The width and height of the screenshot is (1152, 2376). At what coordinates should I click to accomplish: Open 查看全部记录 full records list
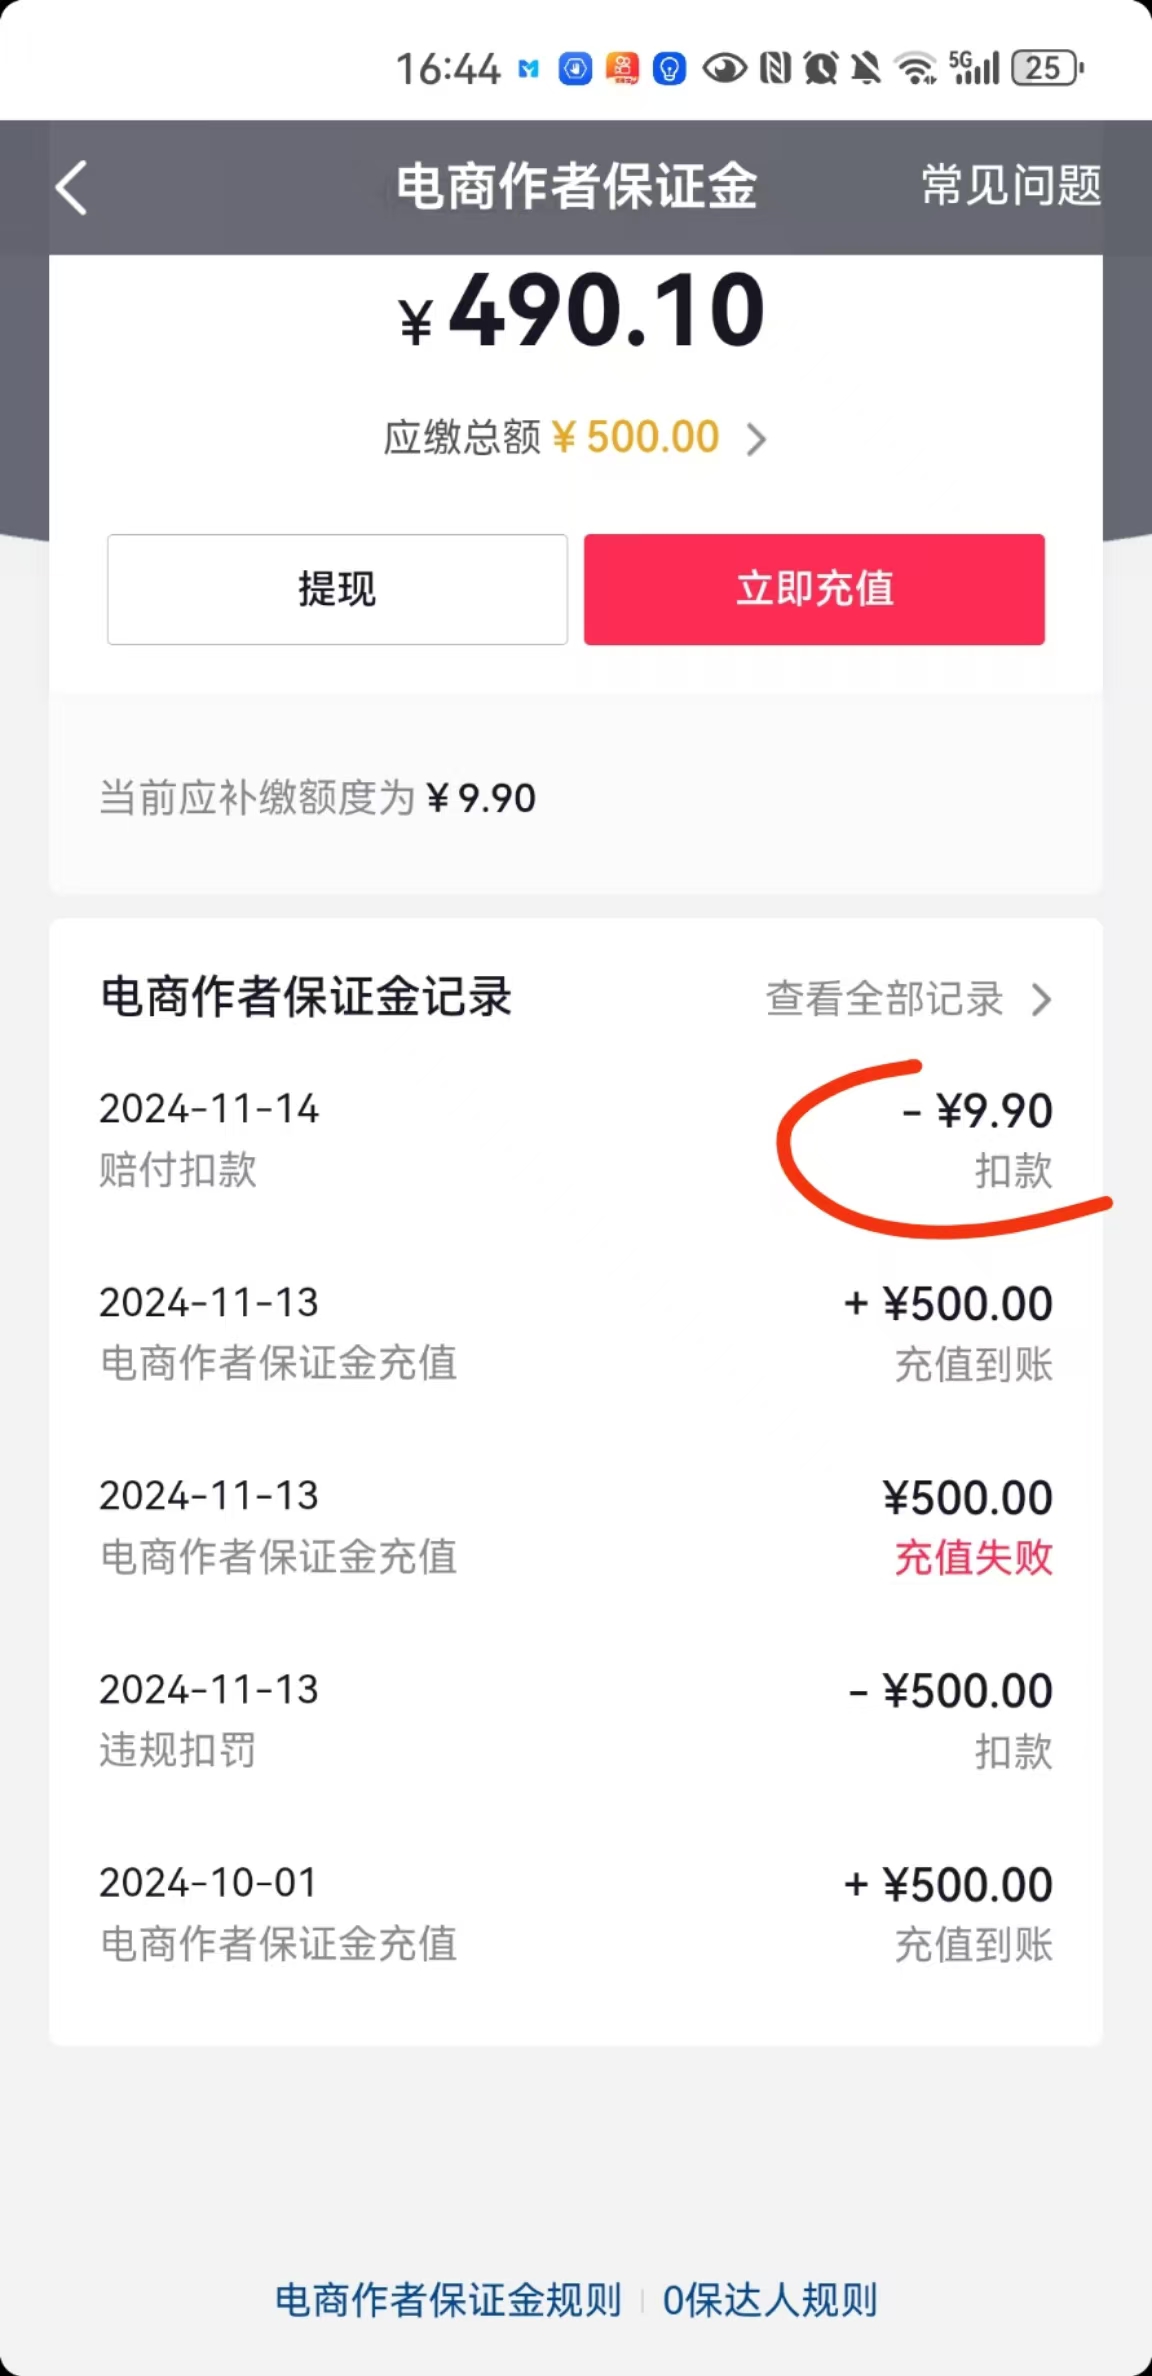[885, 999]
